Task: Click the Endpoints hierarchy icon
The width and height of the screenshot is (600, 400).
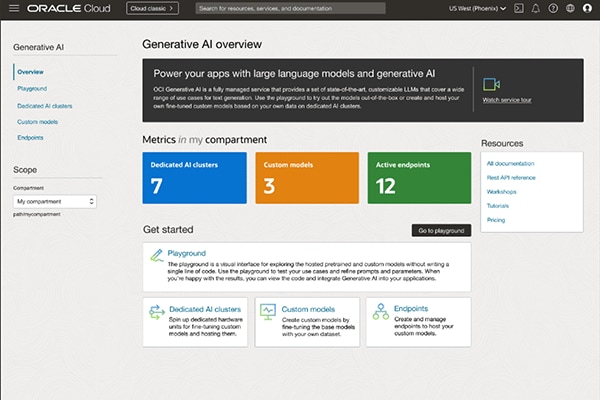Action: coord(381,312)
